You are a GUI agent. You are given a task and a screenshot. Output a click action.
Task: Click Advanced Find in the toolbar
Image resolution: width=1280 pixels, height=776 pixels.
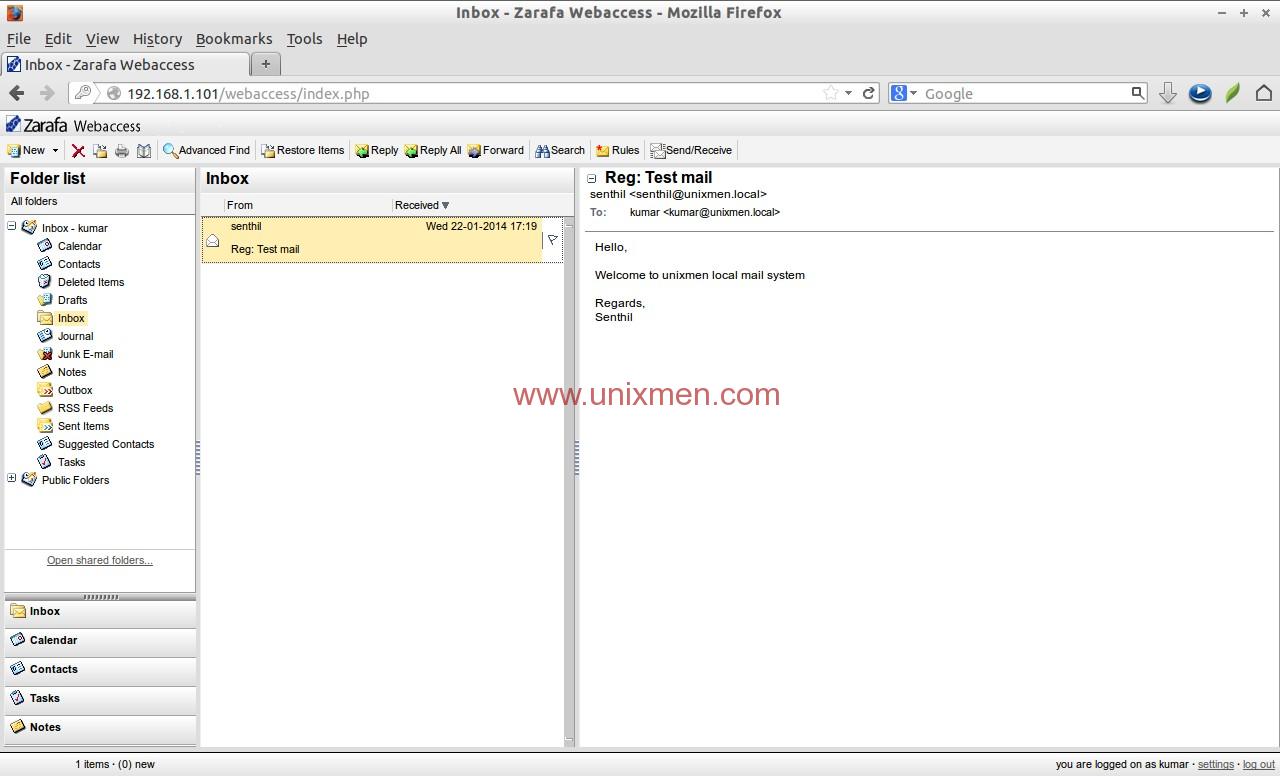[206, 150]
